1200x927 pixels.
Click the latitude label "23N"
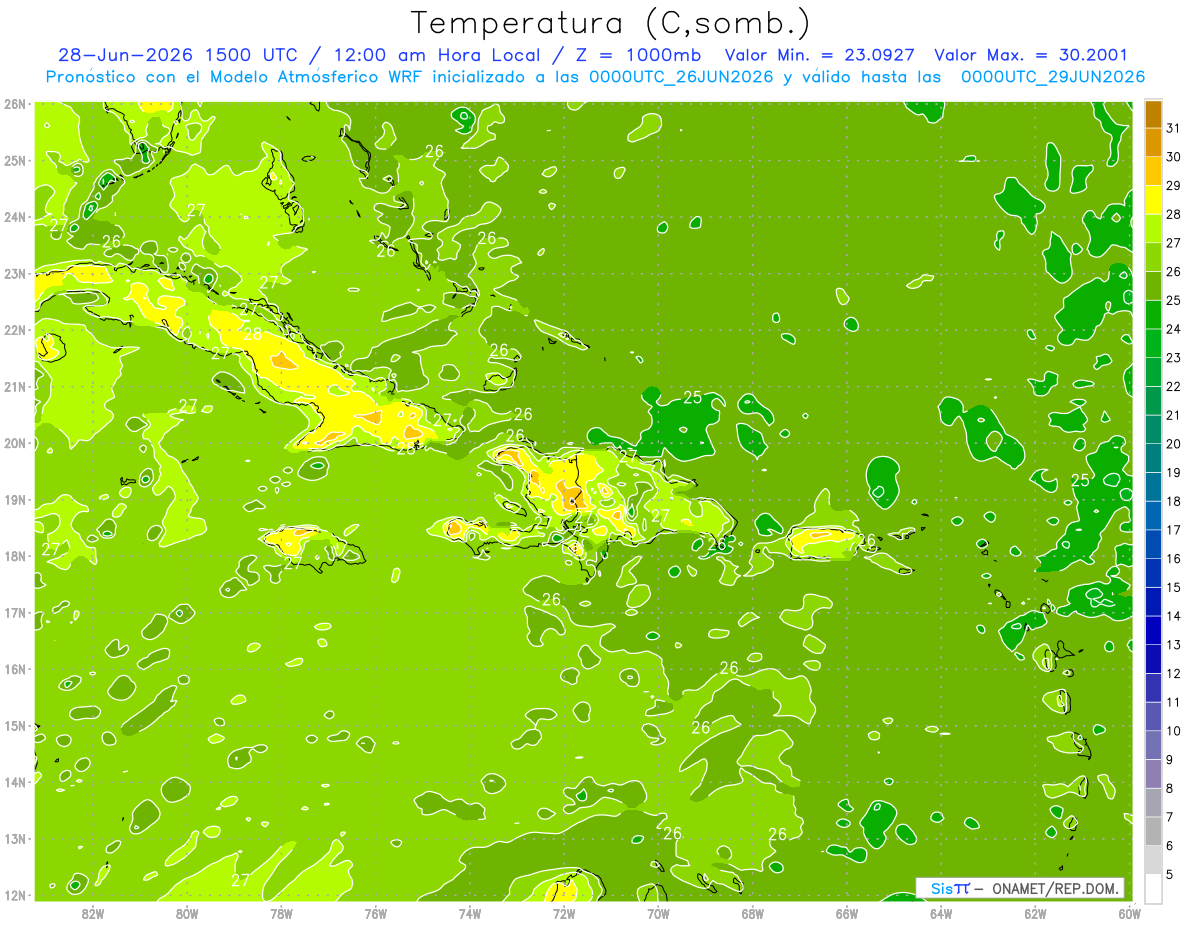click(15, 273)
